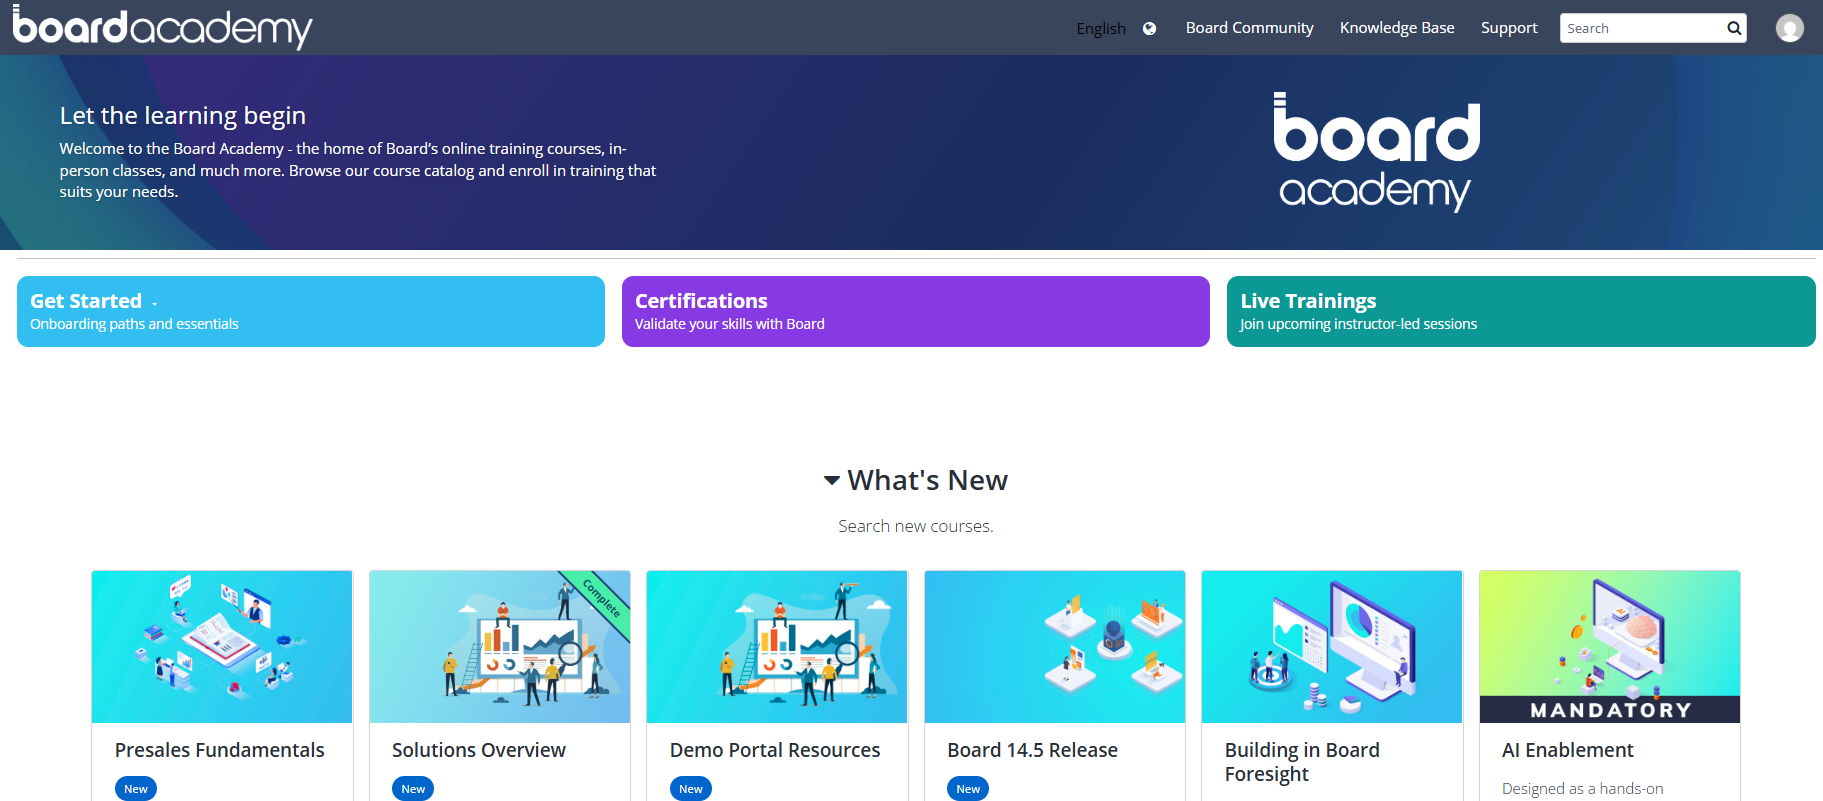1823x801 pixels.
Task: Click the 'Let the learning begin' heading
Action: click(183, 115)
